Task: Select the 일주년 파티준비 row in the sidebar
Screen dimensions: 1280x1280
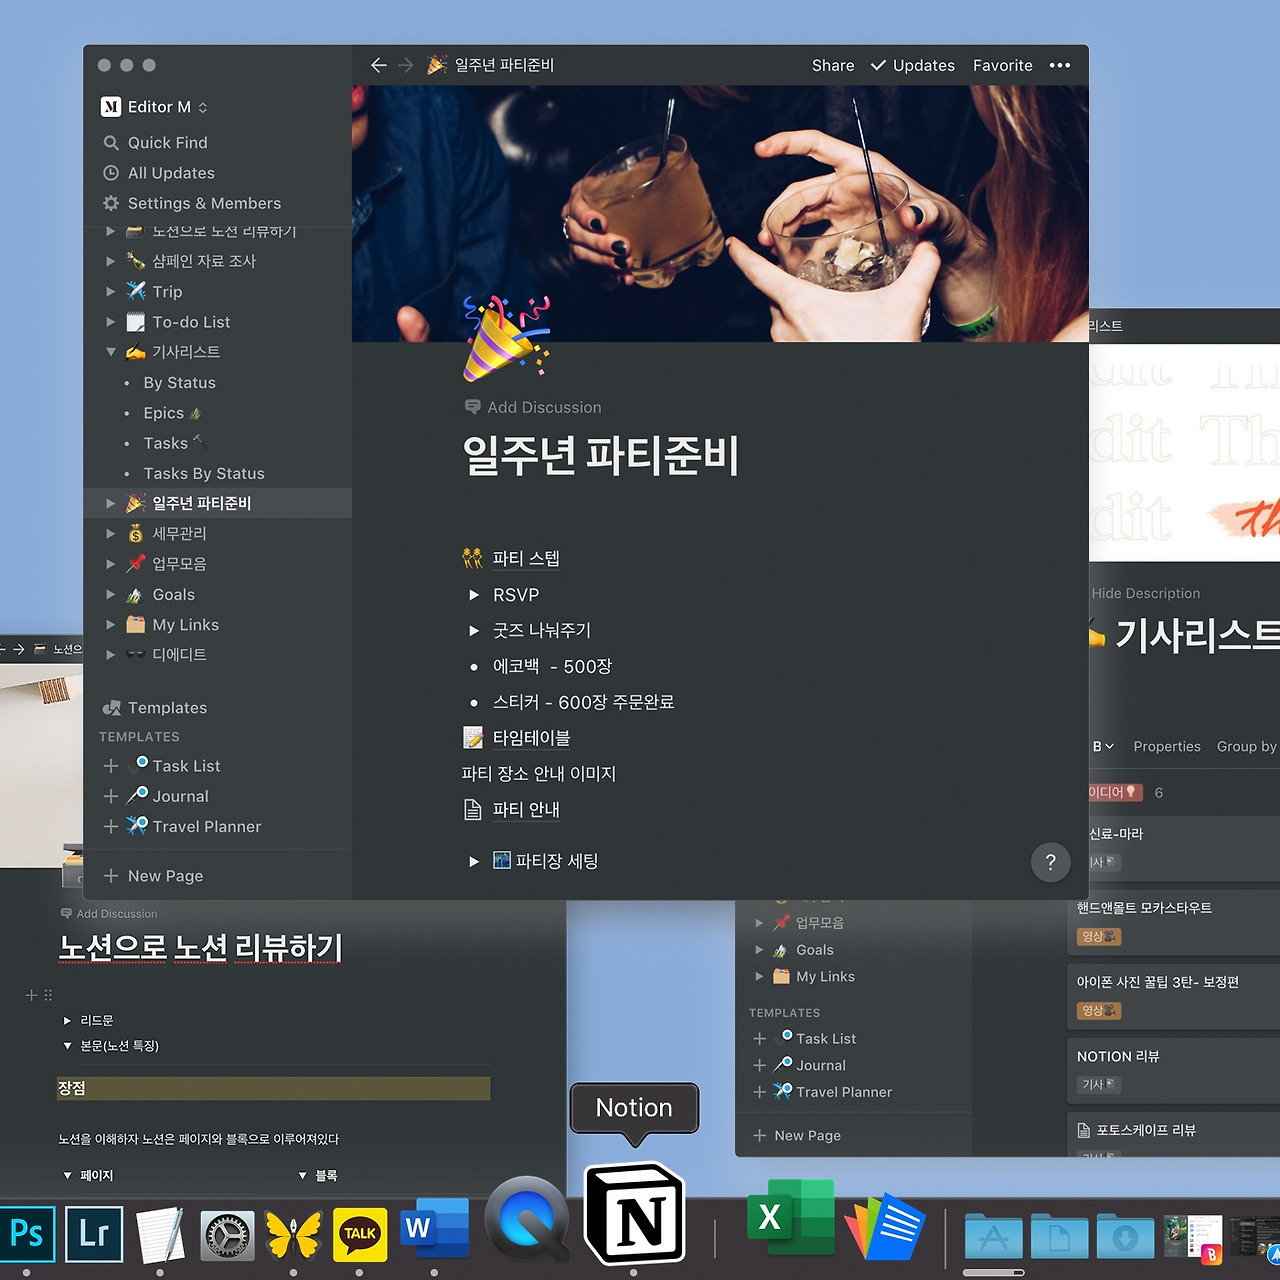Action: pyautogui.click(x=217, y=503)
